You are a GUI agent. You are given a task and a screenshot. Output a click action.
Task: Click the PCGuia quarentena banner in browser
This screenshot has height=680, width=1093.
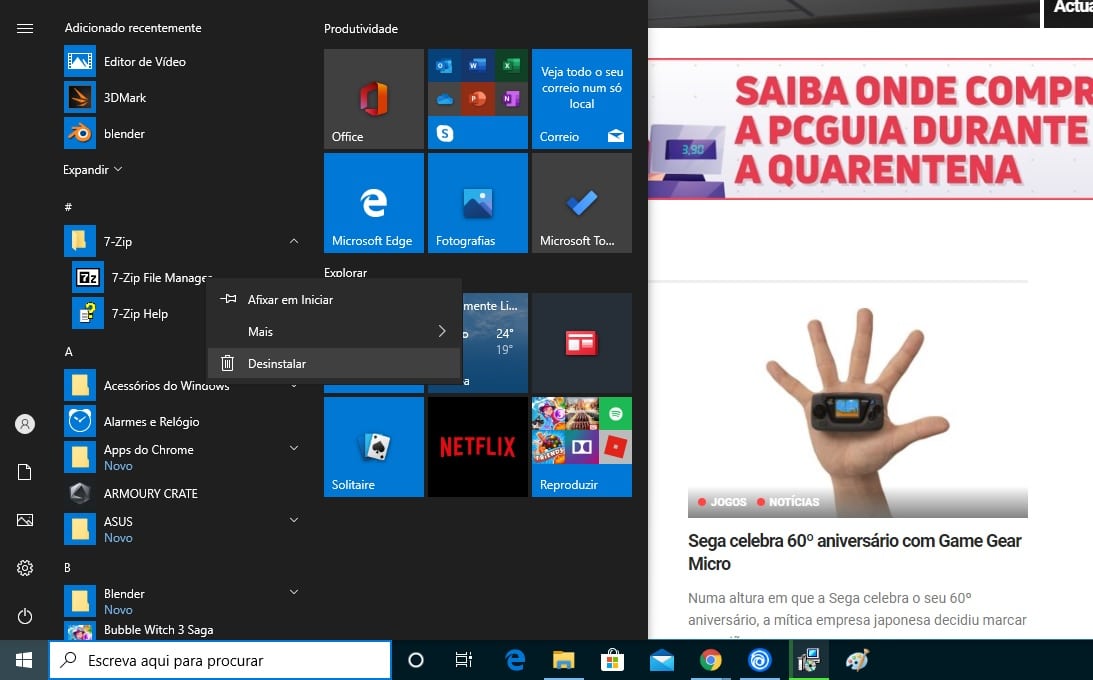point(870,129)
